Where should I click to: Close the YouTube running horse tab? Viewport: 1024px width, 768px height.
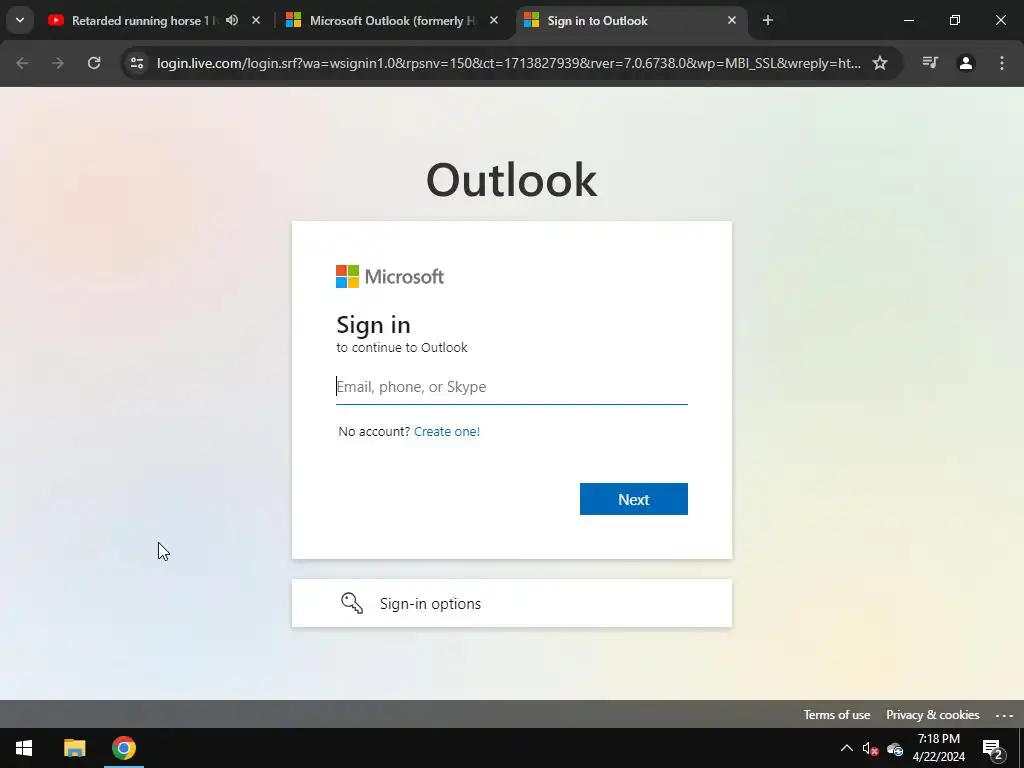[256, 20]
